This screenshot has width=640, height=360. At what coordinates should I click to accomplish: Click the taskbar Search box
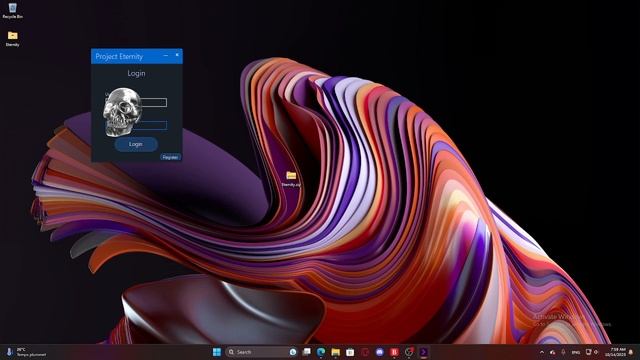pyautogui.click(x=261, y=352)
